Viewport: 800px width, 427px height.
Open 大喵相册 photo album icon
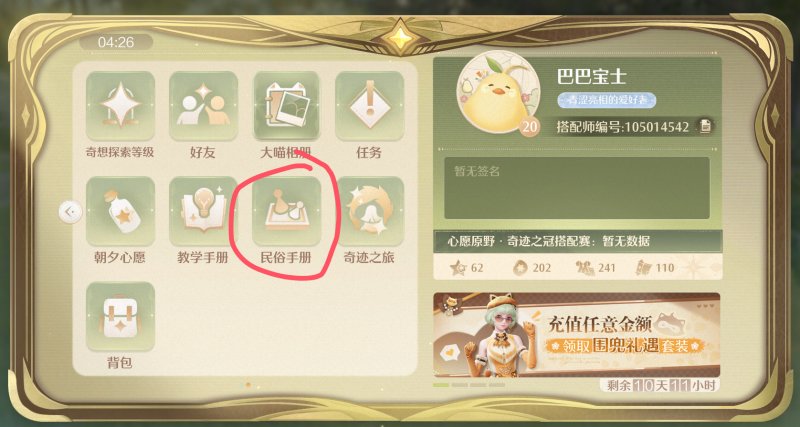click(286, 106)
